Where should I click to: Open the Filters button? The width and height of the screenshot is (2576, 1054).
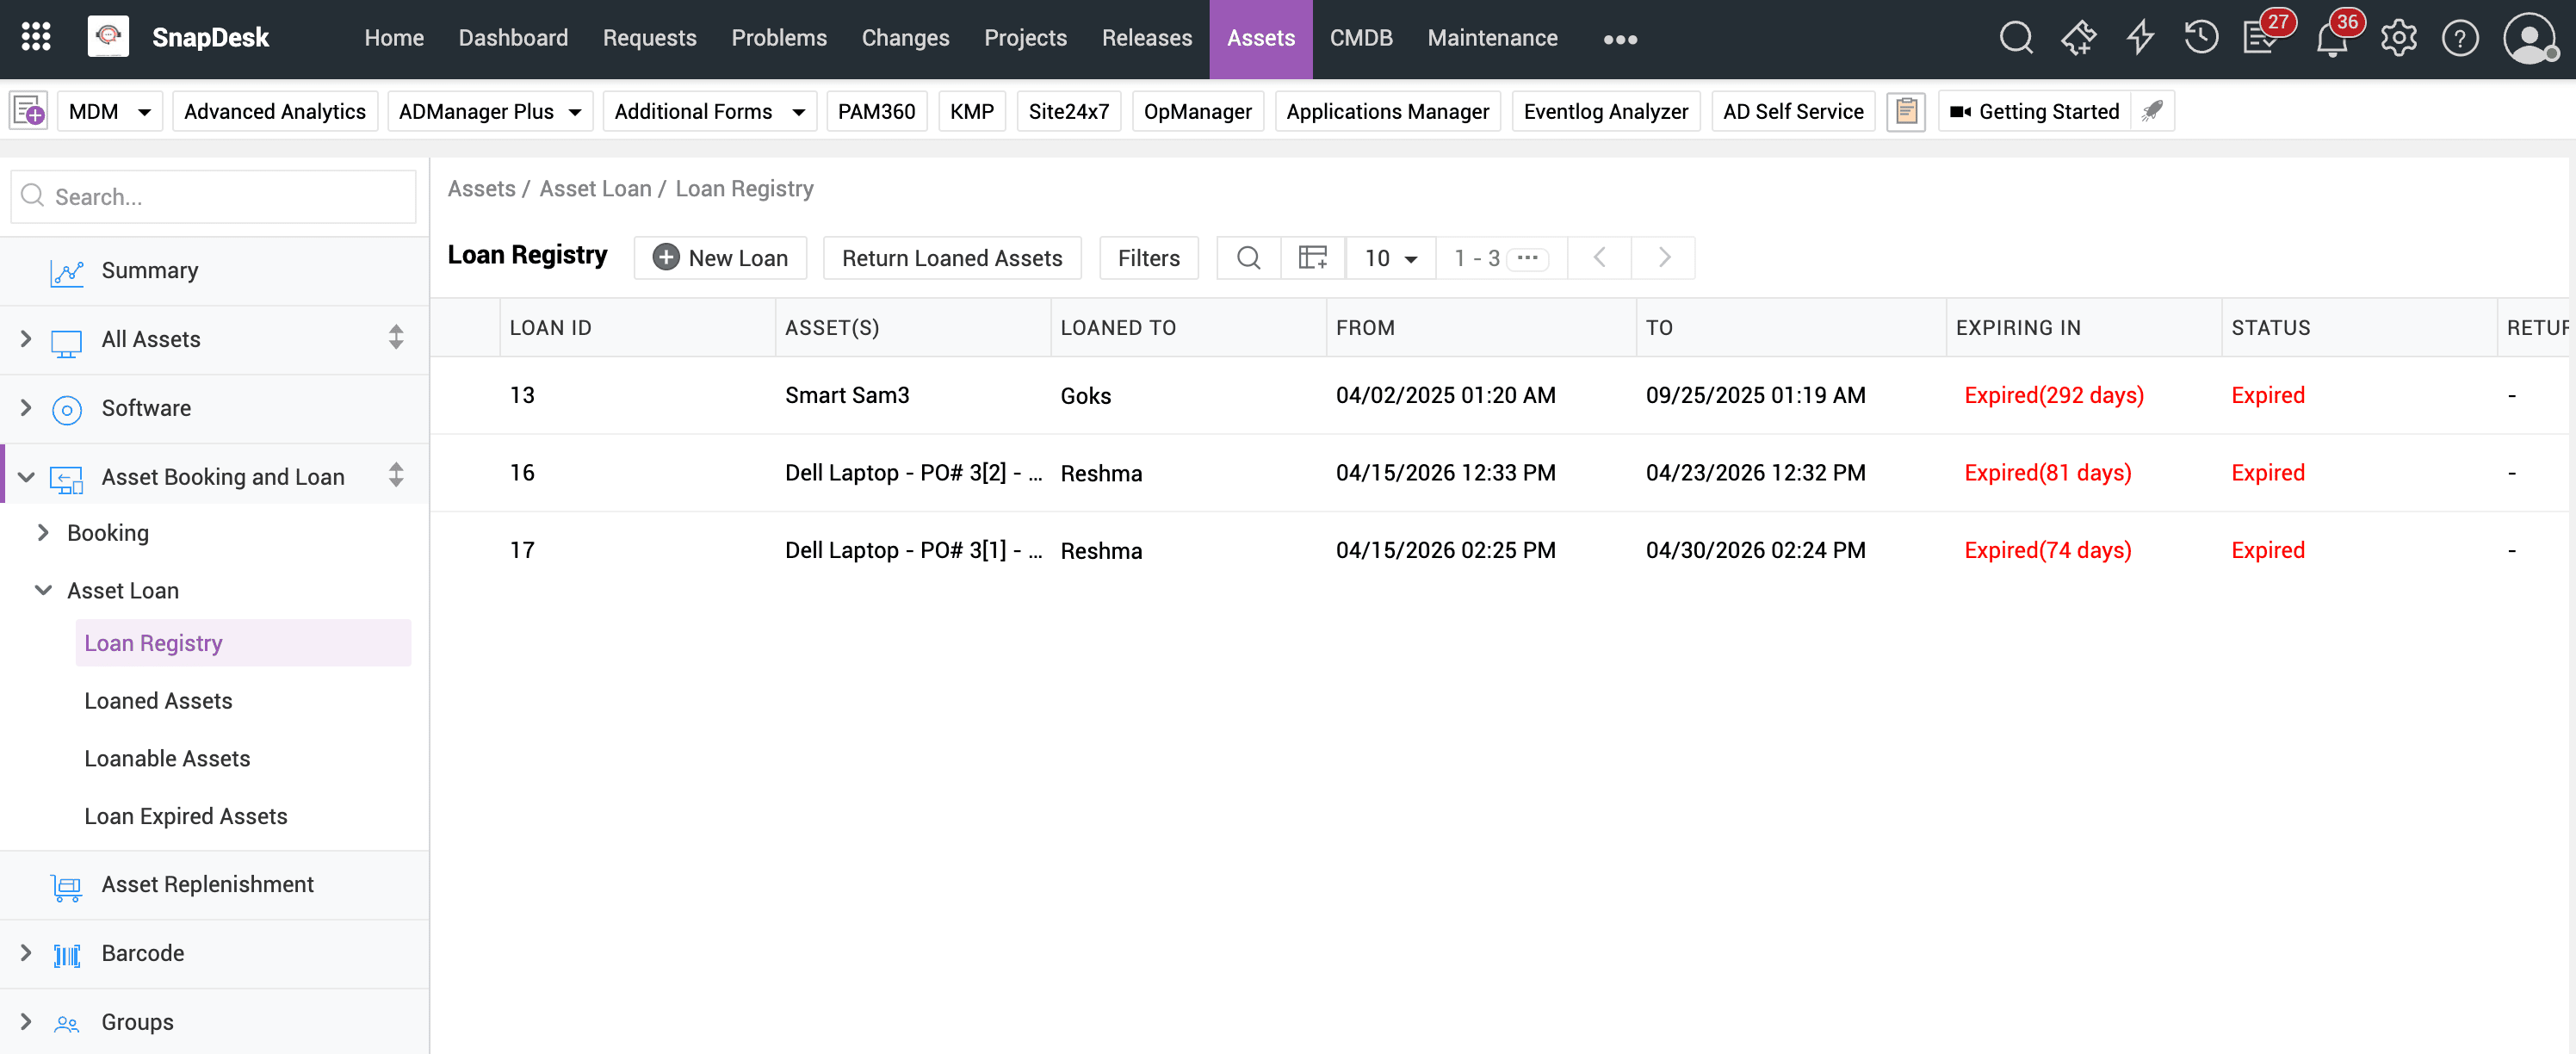click(x=1148, y=258)
